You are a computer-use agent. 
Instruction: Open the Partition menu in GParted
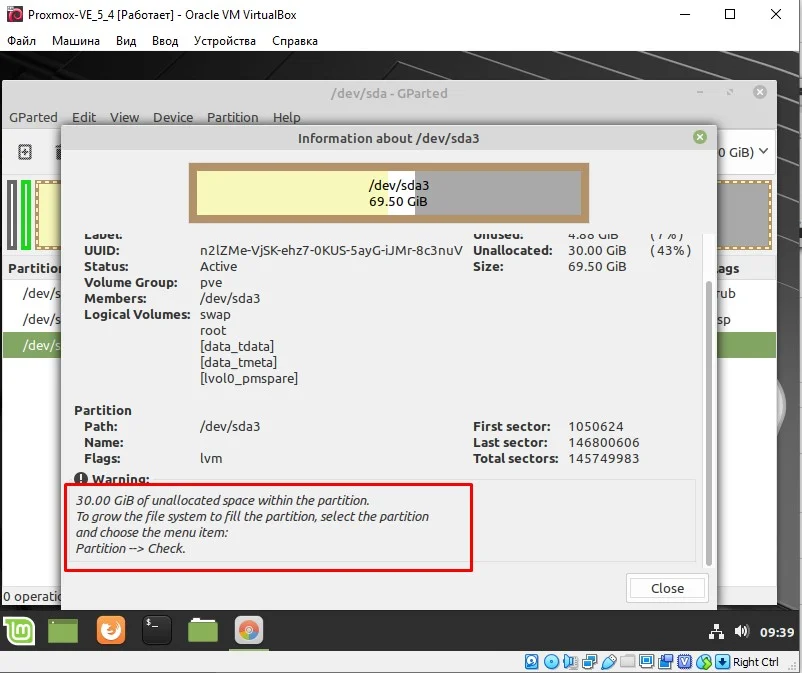(233, 117)
